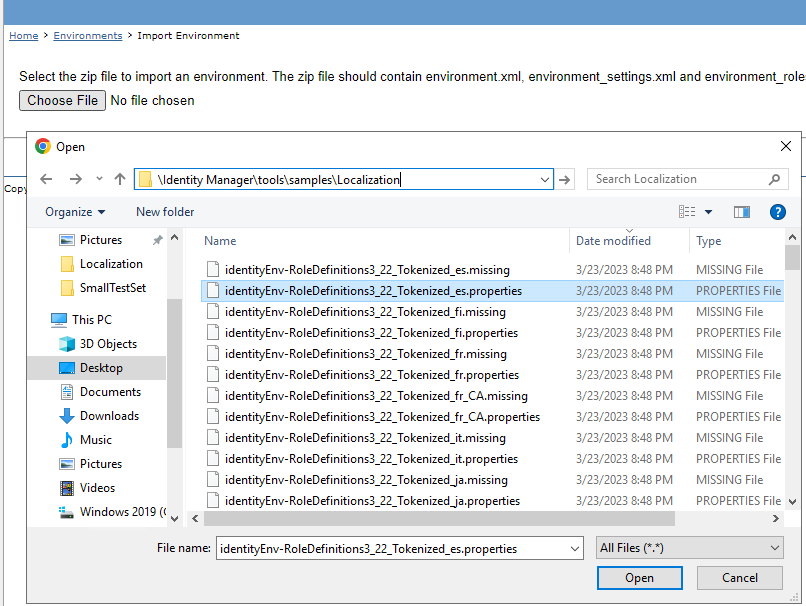Click navigation pane scroll-up arrow
Screen dimensions: 806x606
tap(174, 237)
